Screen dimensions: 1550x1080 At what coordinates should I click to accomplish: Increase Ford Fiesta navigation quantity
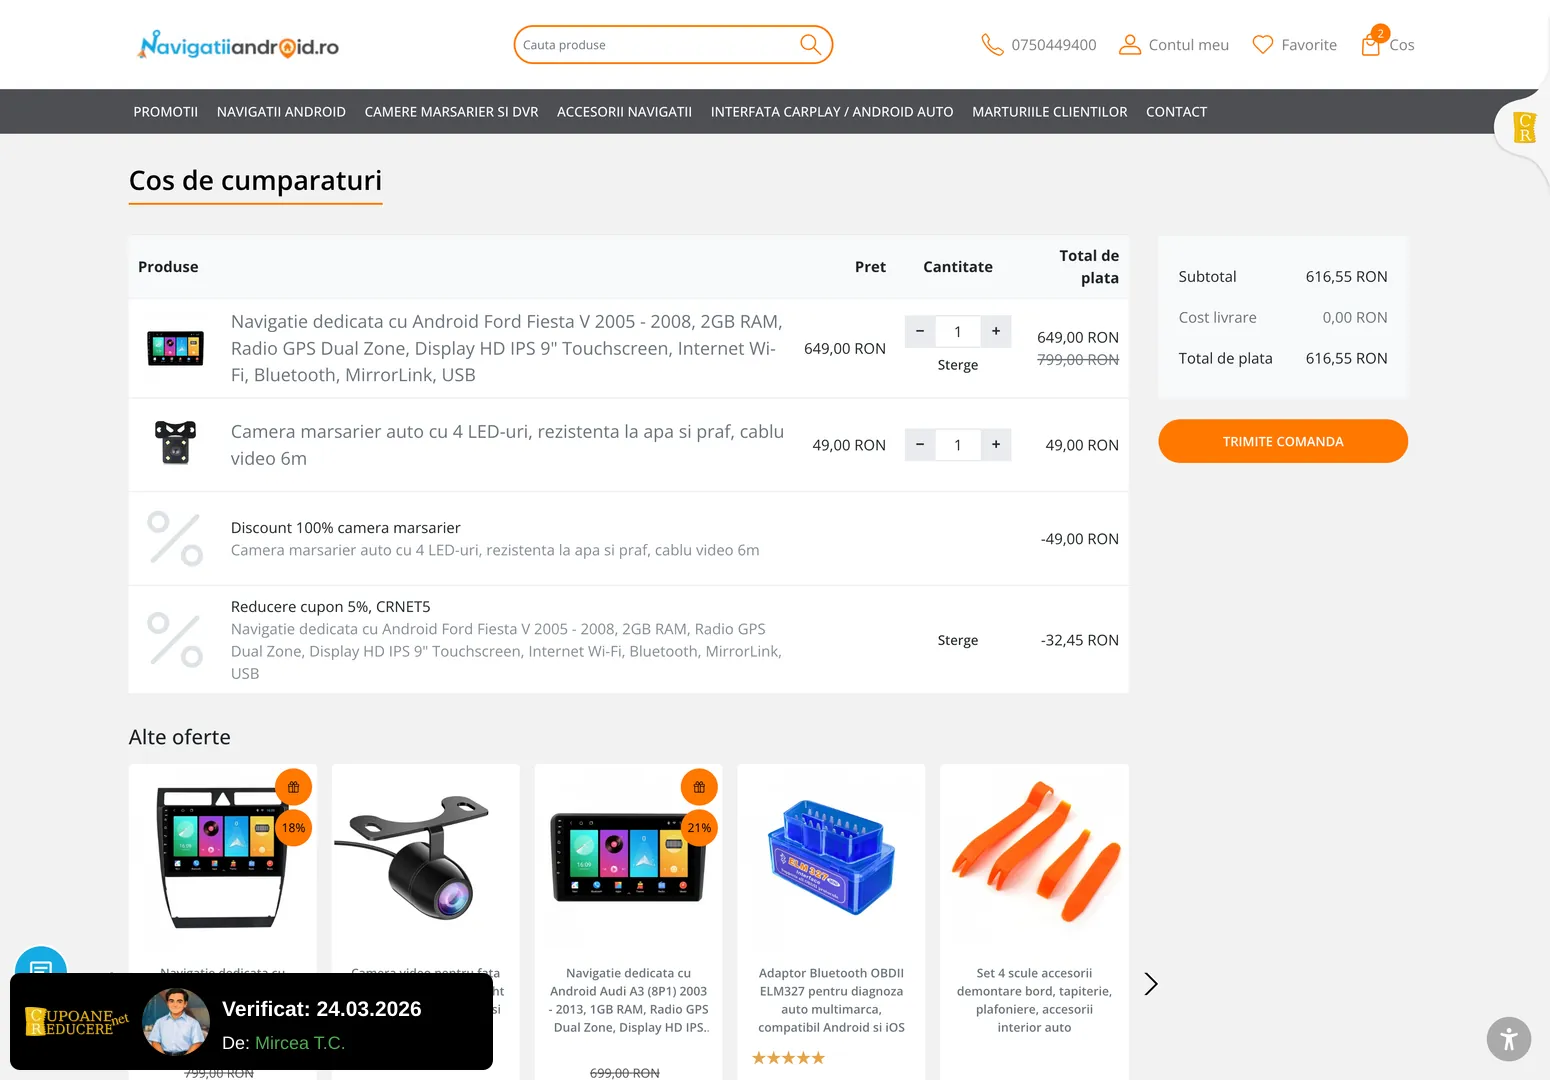pyautogui.click(x=996, y=331)
